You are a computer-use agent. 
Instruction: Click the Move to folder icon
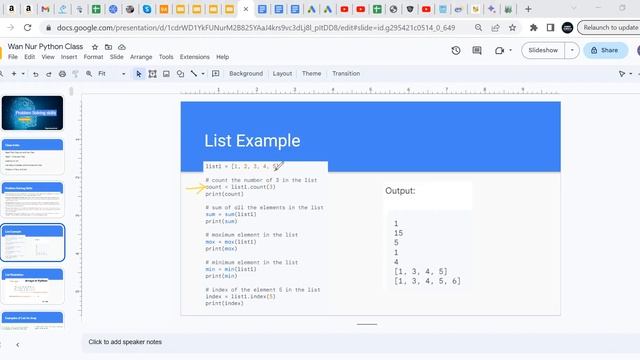(108, 47)
